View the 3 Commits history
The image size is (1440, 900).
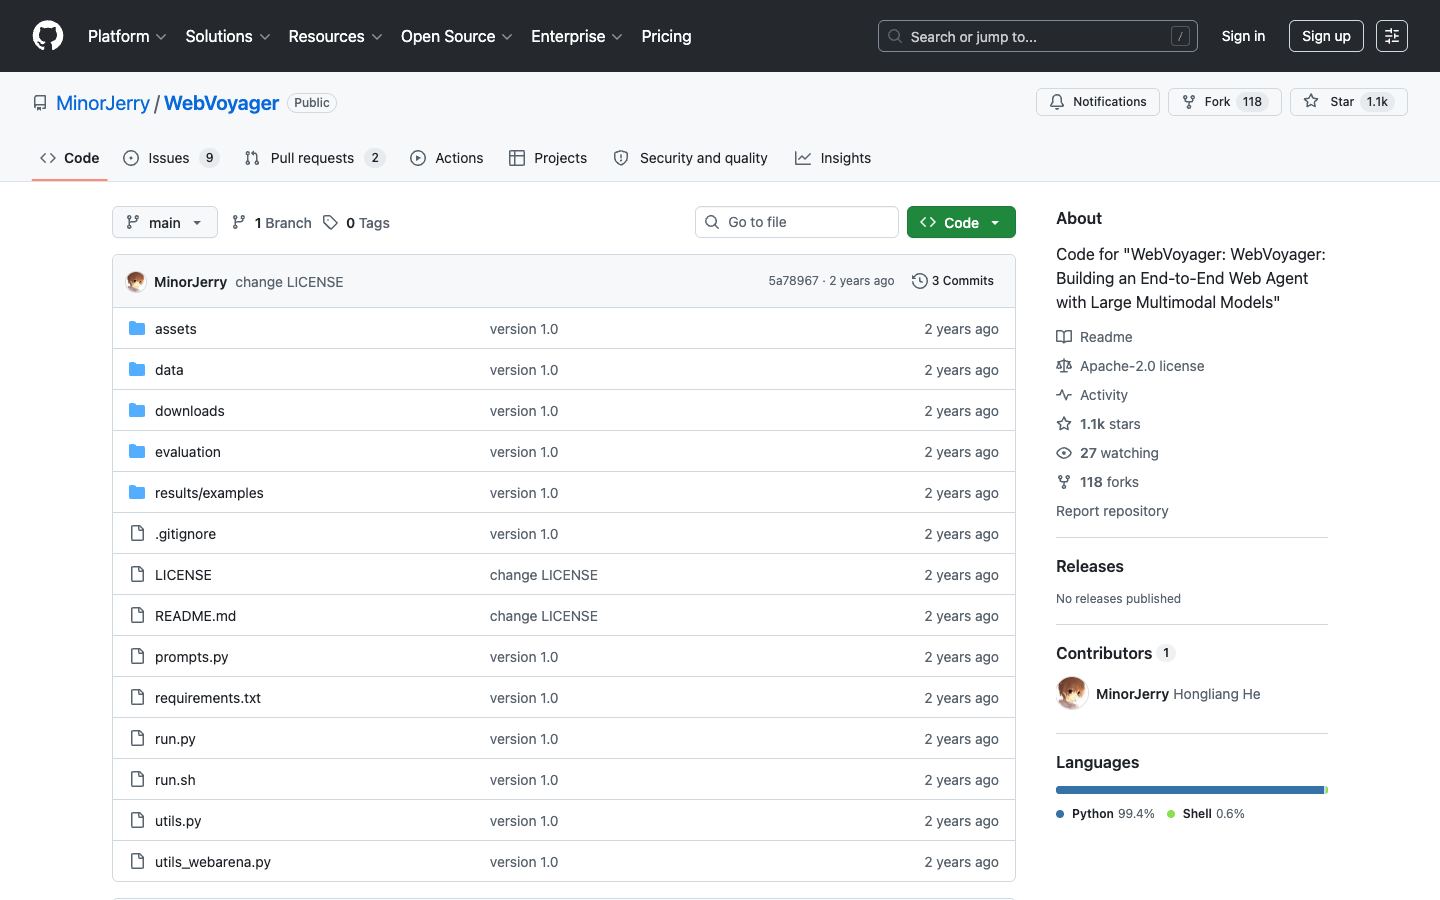click(953, 281)
